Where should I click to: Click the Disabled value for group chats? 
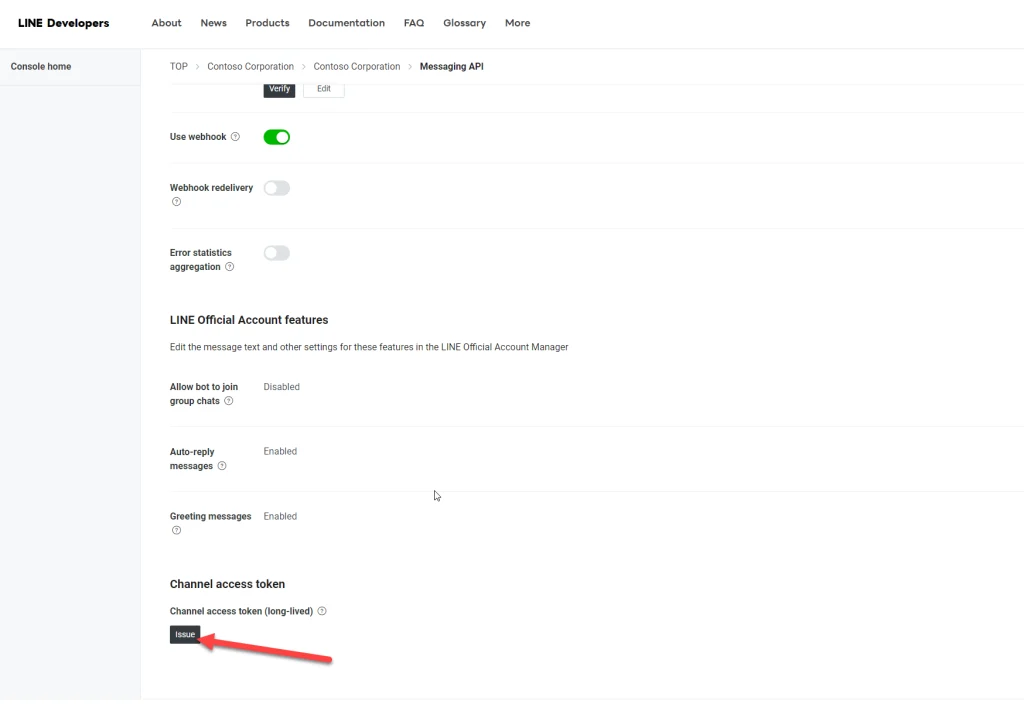[x=281, y=387]
